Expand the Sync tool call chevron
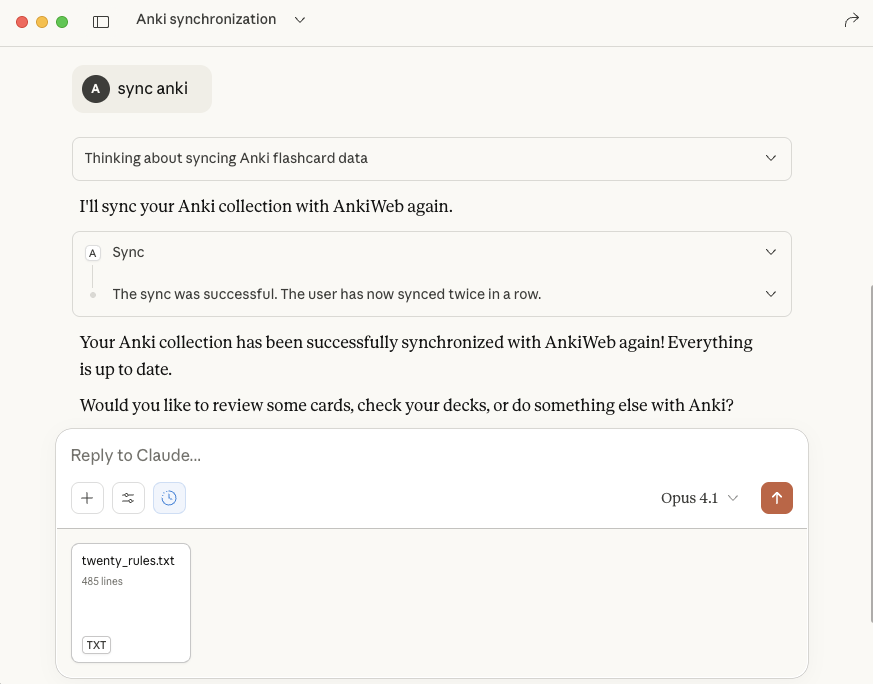The height and width of the screenshot is (684, 873). (x=770, y=253)
